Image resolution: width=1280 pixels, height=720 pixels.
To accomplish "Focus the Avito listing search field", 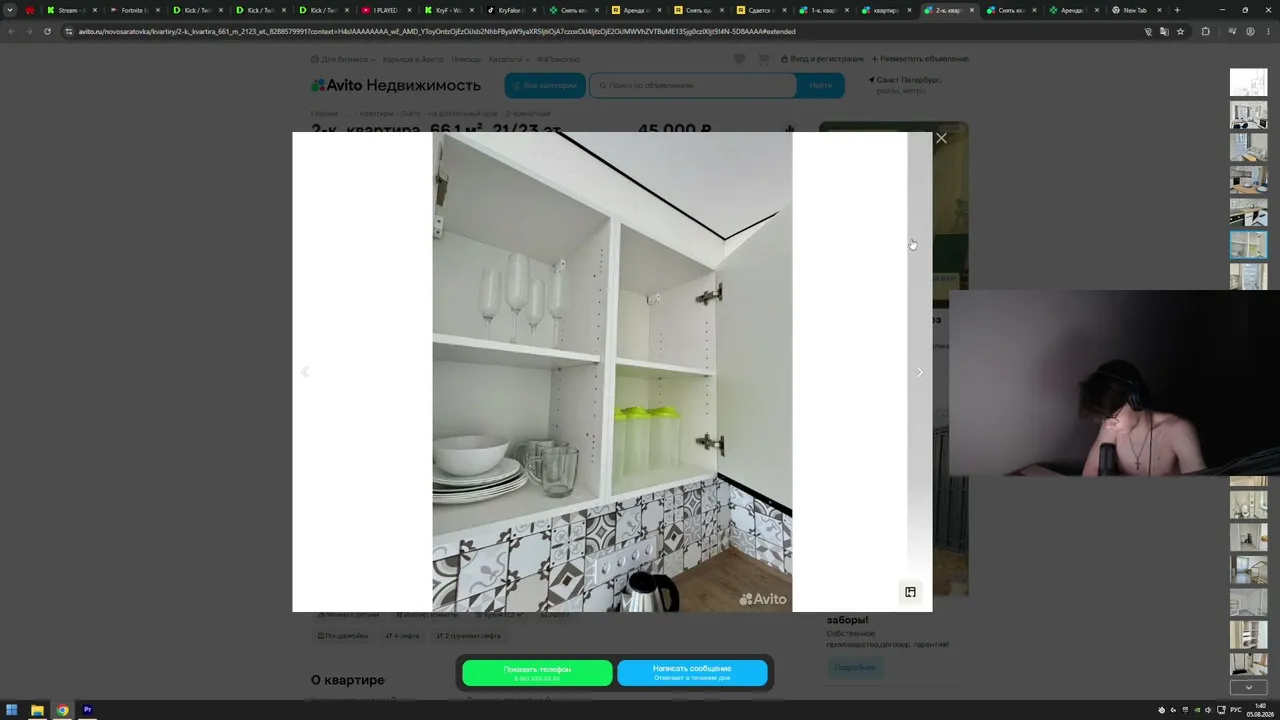I will (x=693, y=85).
